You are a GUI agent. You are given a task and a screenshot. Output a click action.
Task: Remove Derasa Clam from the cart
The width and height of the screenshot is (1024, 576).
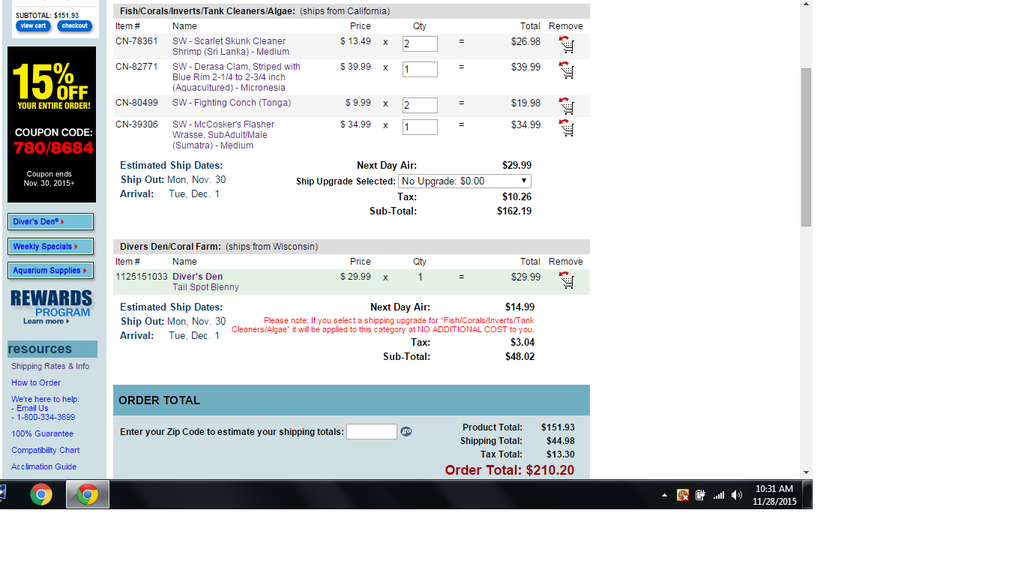[x=566, y=70]
